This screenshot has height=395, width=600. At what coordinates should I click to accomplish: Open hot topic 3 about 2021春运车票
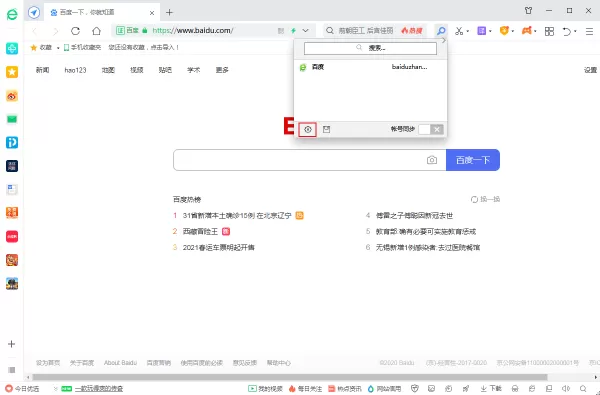pos(218,247)
